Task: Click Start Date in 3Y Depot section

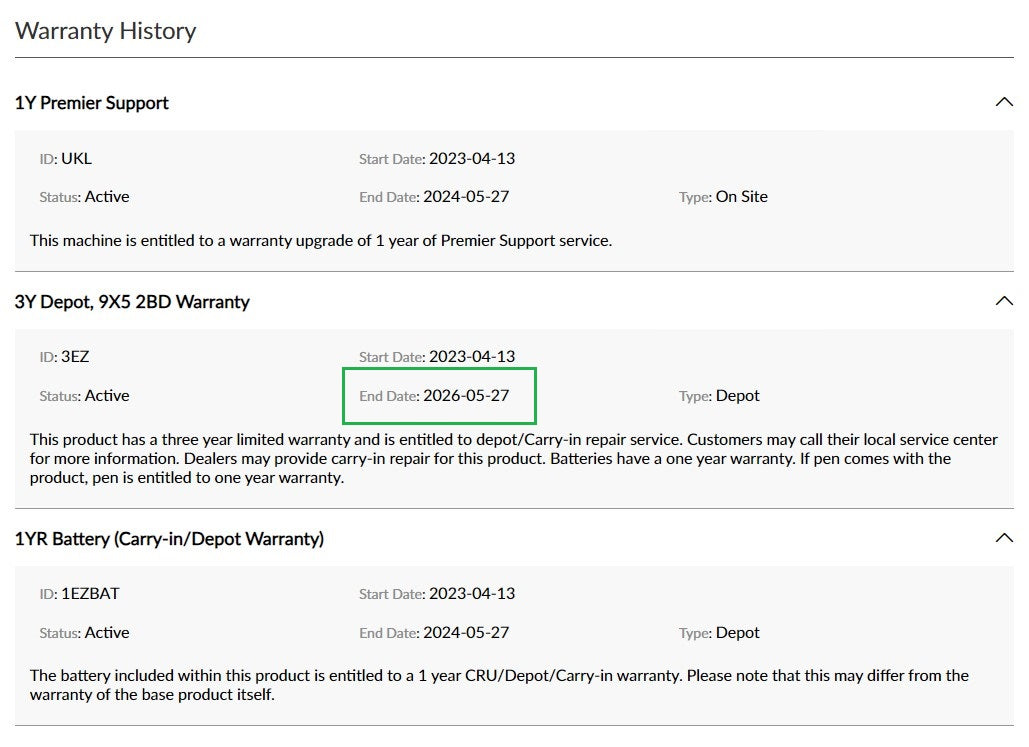Action: pyautogui.click(x=471, y=357)
